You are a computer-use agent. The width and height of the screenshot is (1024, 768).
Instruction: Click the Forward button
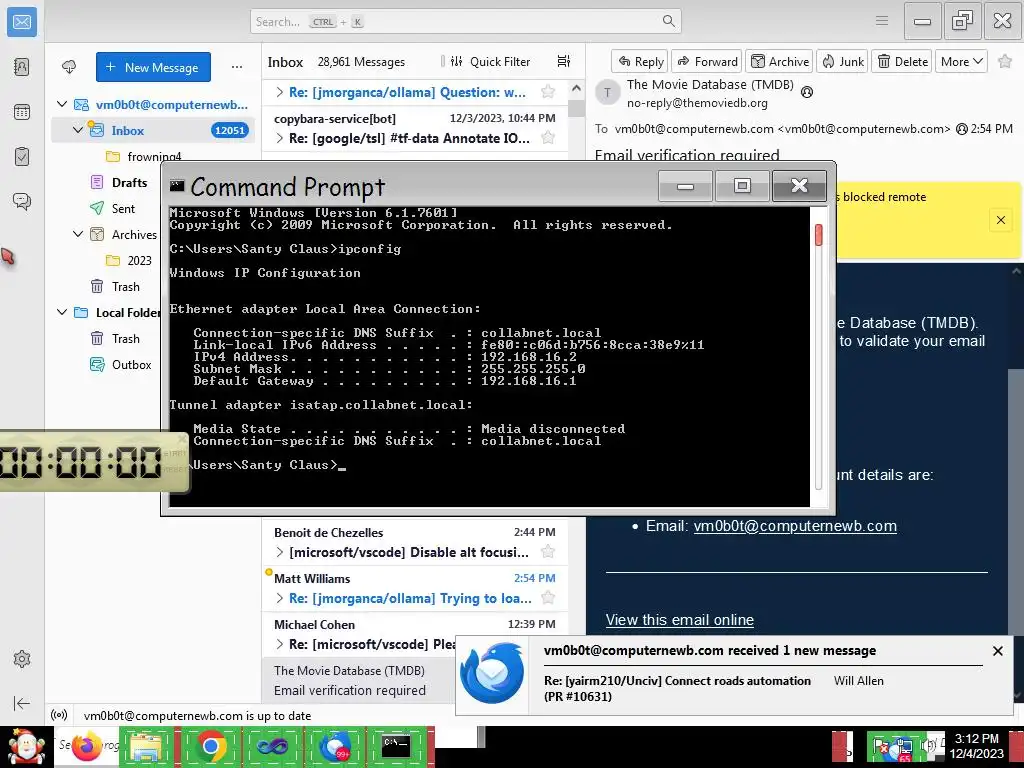[x=707, y=61]
